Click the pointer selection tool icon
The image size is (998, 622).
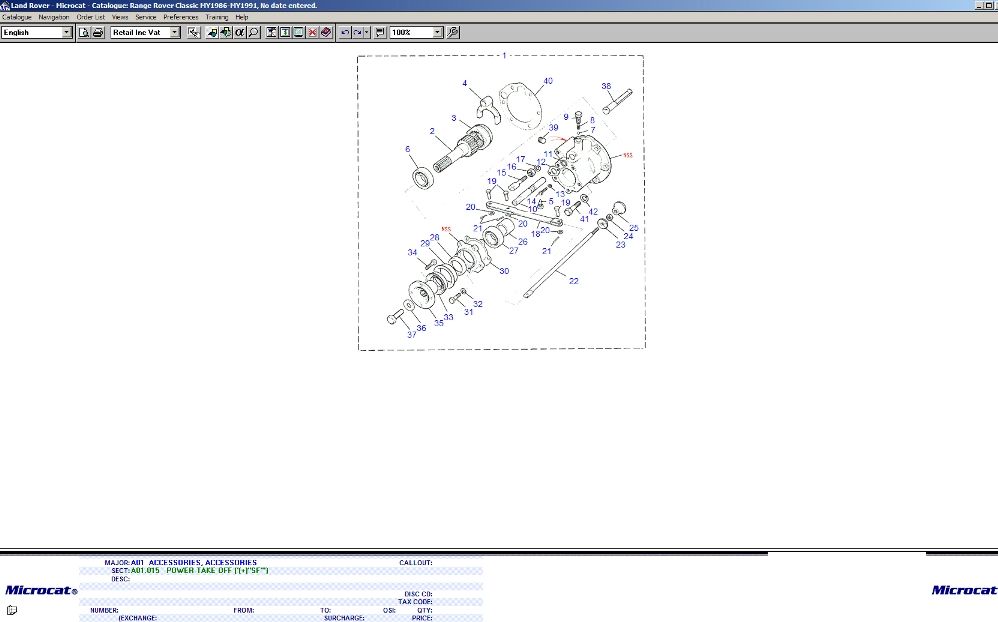(x=193, y=32)
